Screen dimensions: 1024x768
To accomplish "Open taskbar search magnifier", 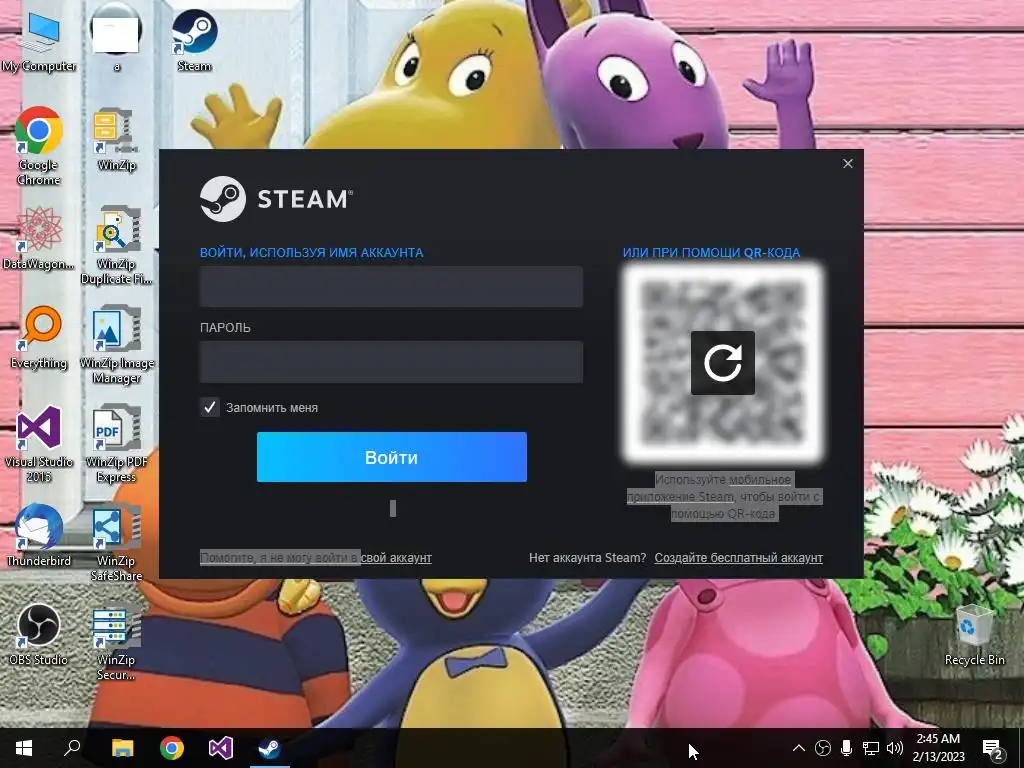I will [x=72, y=748].
